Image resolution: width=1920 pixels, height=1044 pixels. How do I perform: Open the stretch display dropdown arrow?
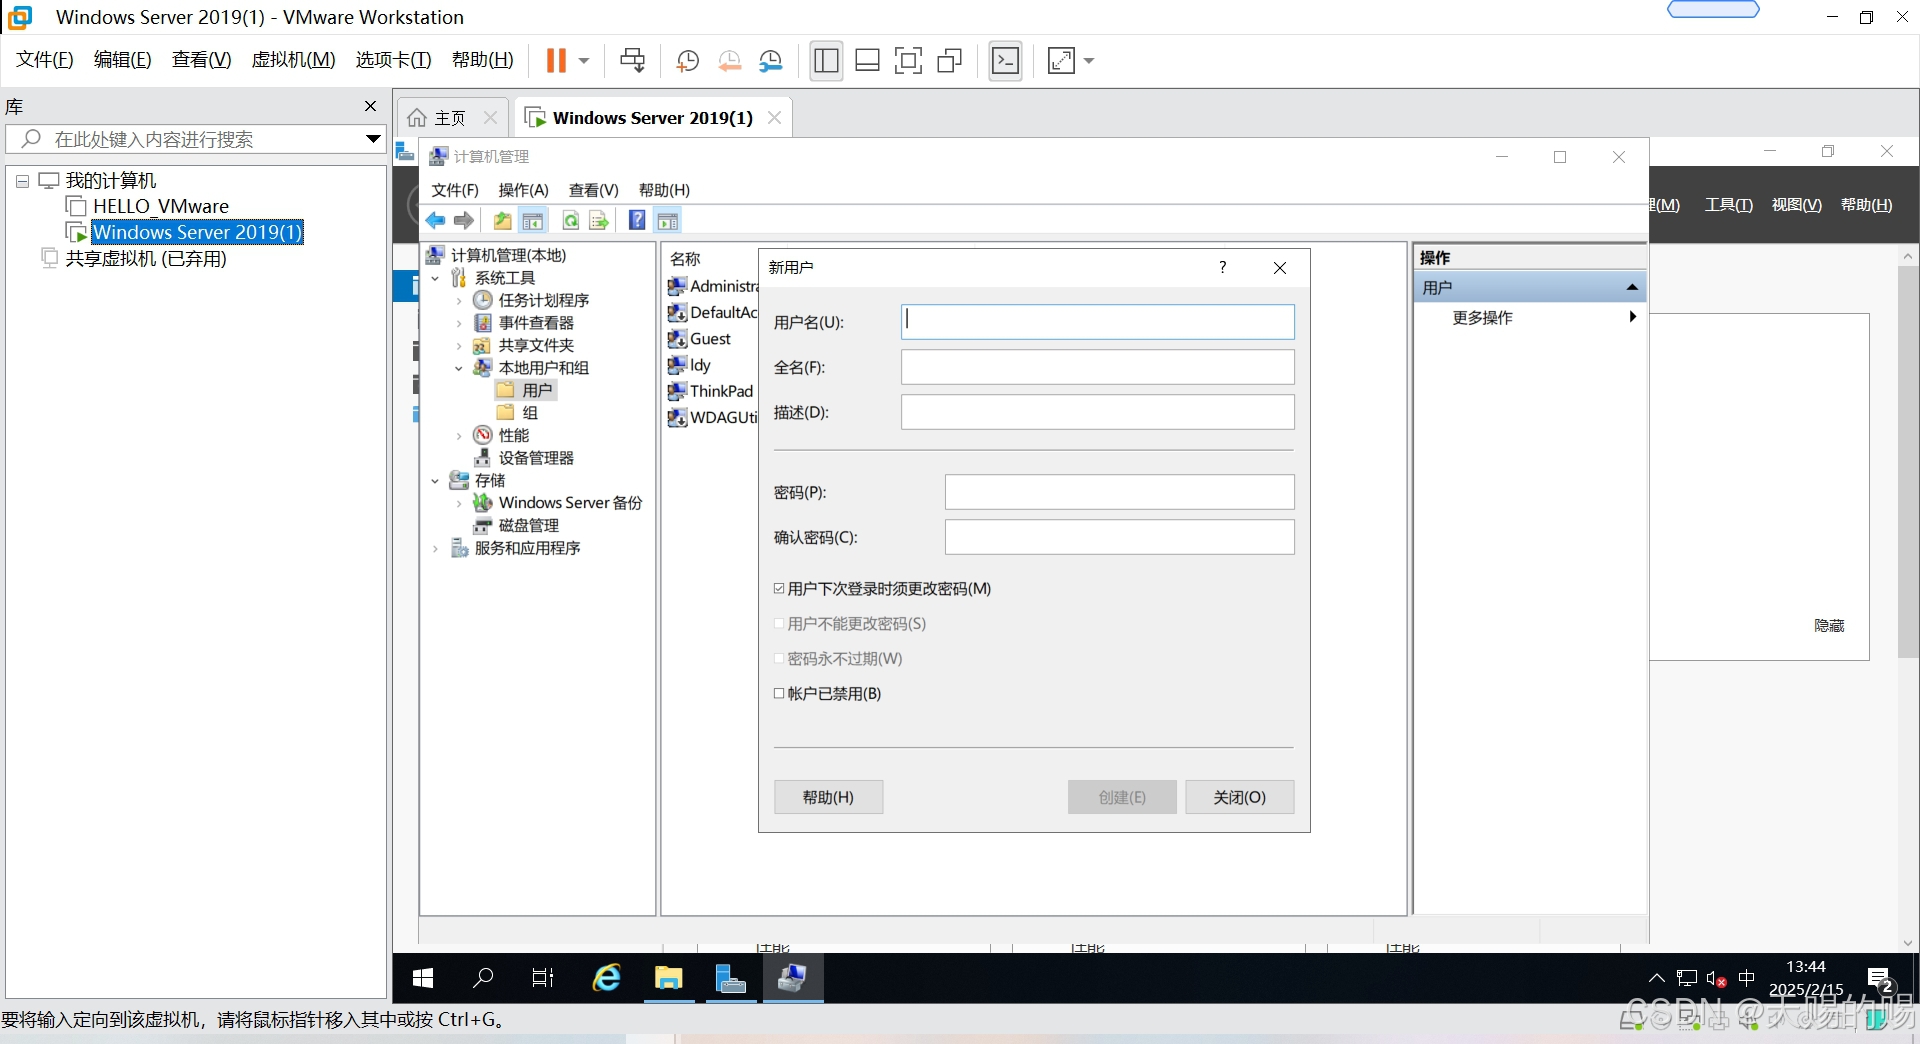click(1089, 61)
